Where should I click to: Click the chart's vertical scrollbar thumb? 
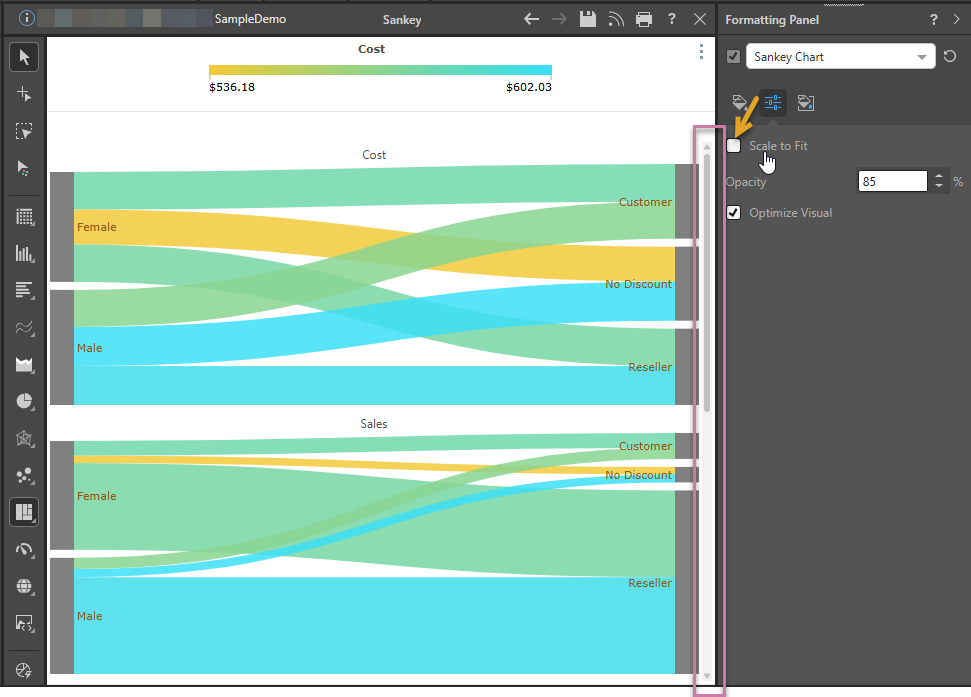pyautogui.click(x=707, y=283)
